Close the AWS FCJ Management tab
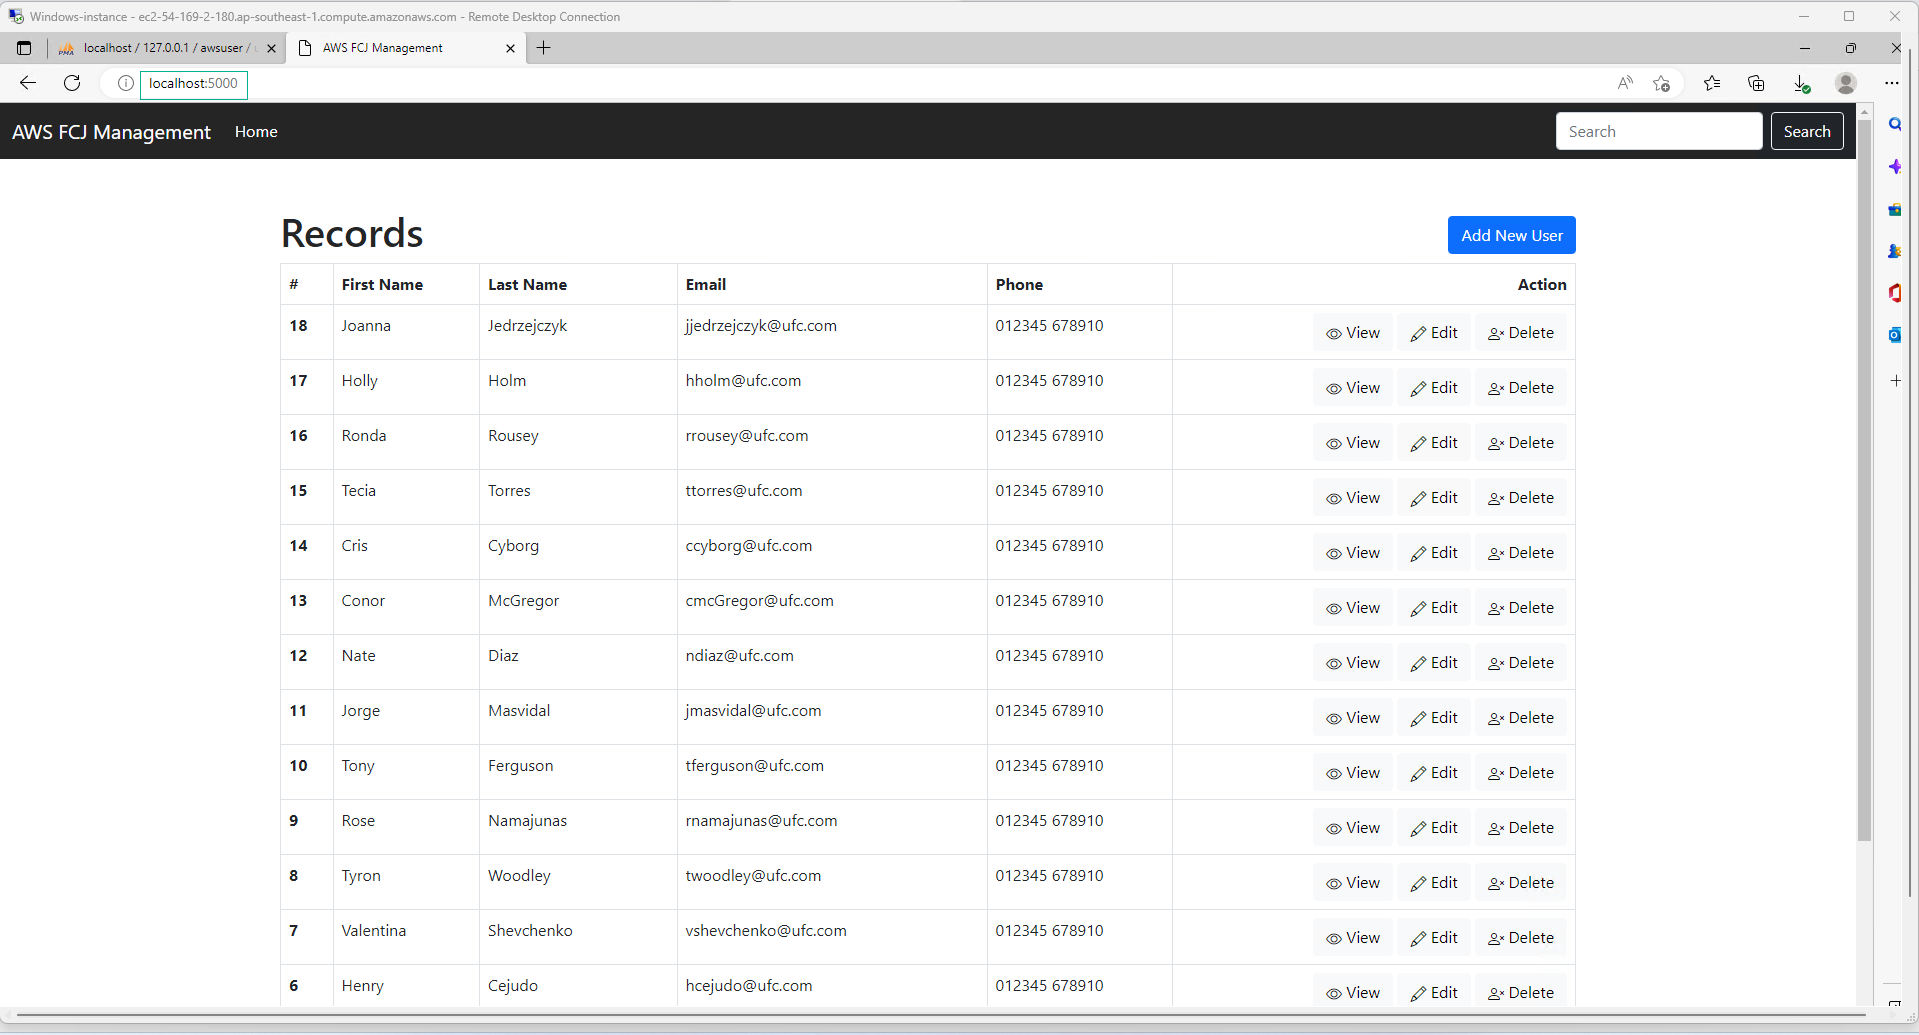 pos(510,48)
